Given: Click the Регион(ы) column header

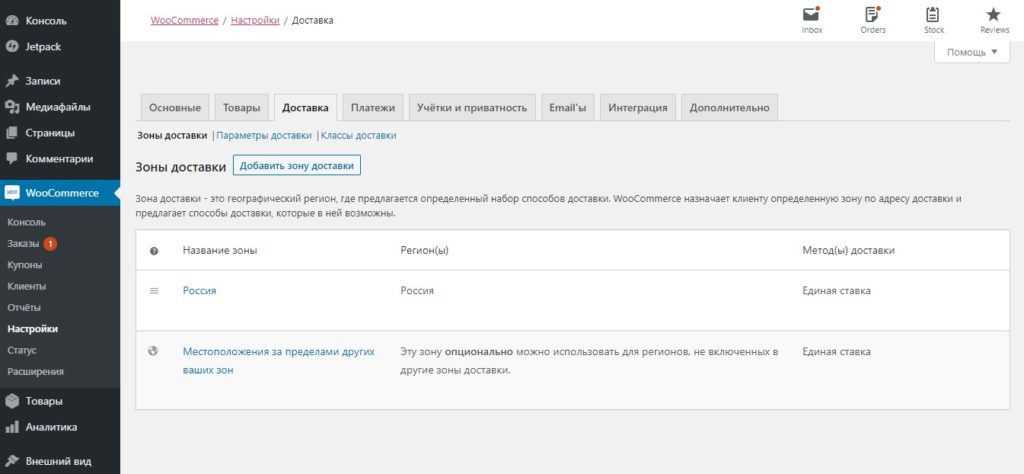Looking at the screenshot, I should tap(424, 251).
